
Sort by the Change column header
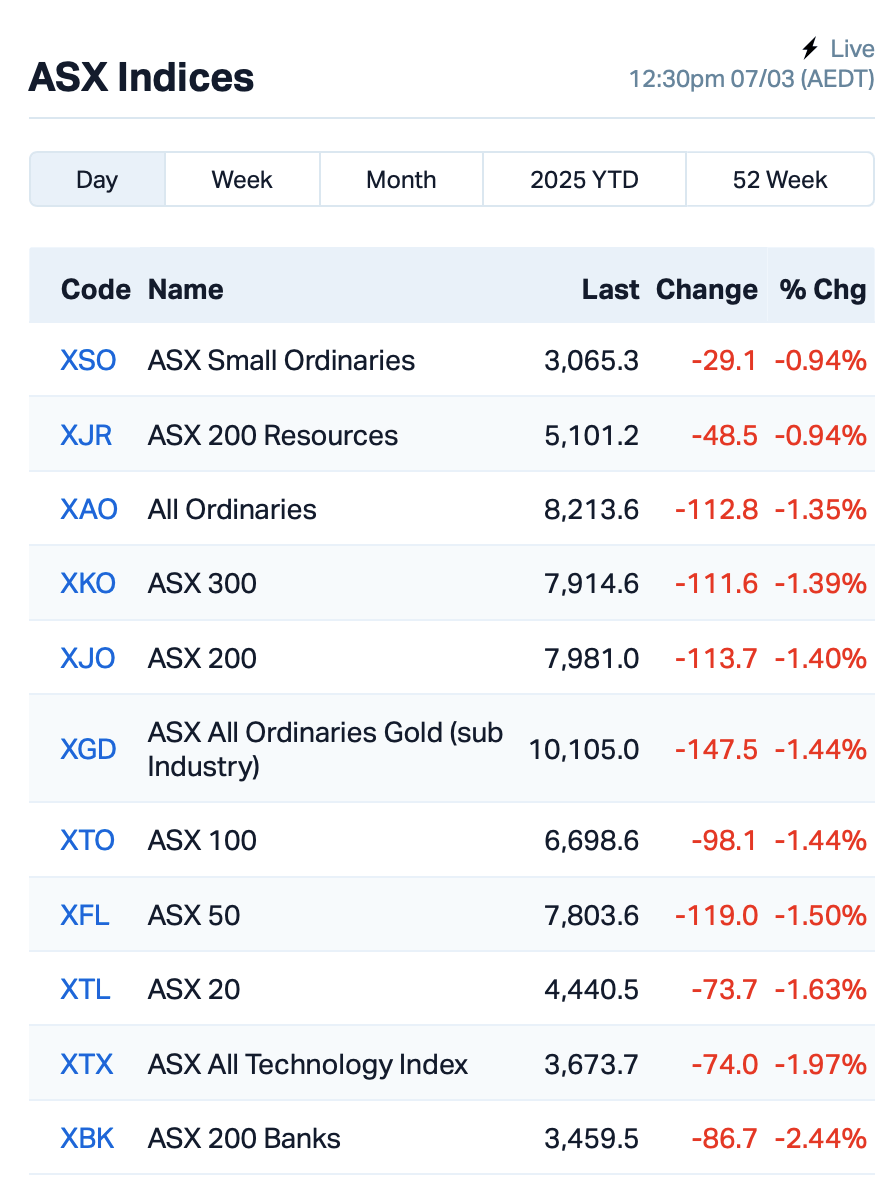707,290
